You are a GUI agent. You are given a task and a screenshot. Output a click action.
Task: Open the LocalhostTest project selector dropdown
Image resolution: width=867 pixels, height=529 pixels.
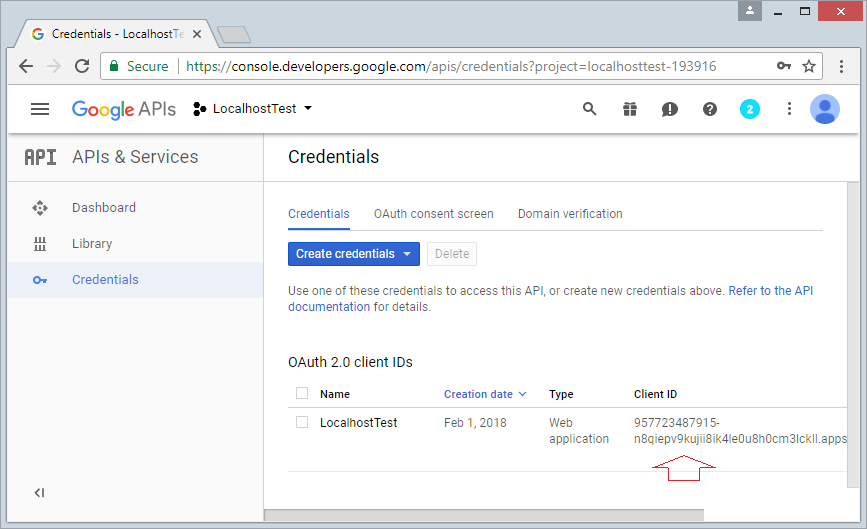(253, 109)
